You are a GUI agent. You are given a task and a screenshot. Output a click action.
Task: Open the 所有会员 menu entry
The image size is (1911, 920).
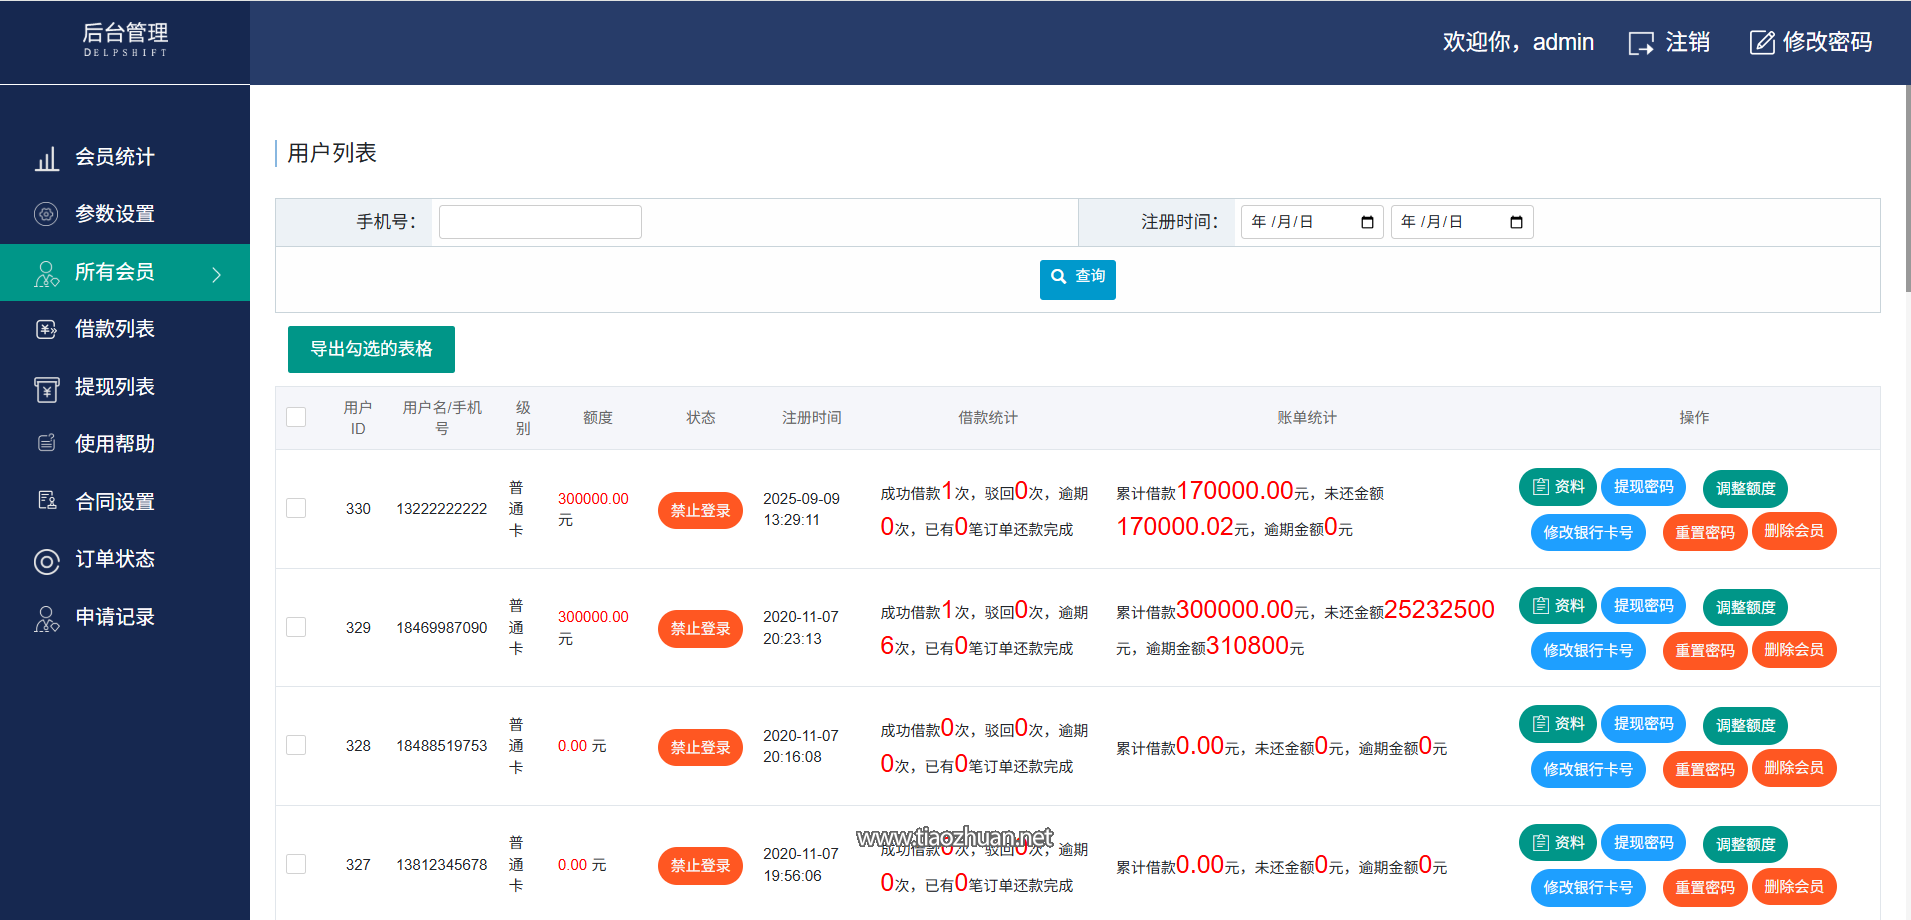[115, 272]
